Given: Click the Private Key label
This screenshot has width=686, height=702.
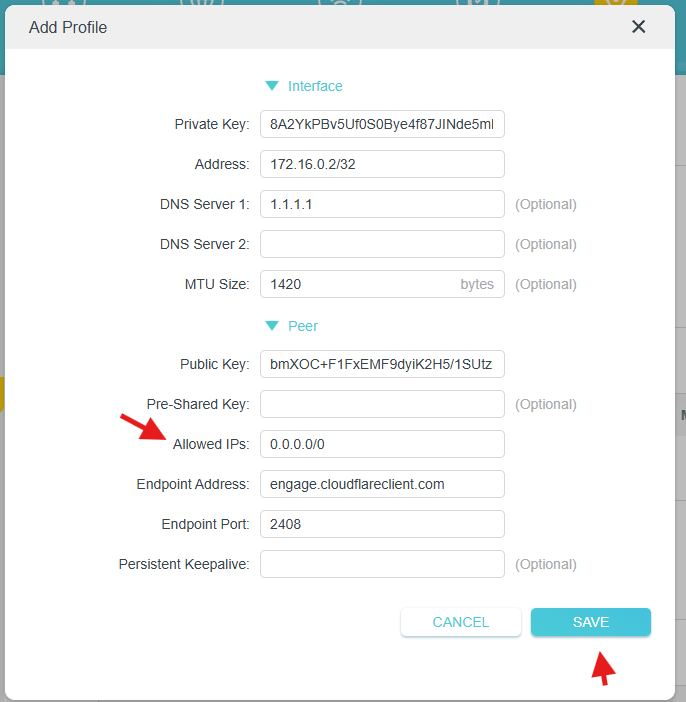Looking at the screenshot, I should (x=212, y=124).
